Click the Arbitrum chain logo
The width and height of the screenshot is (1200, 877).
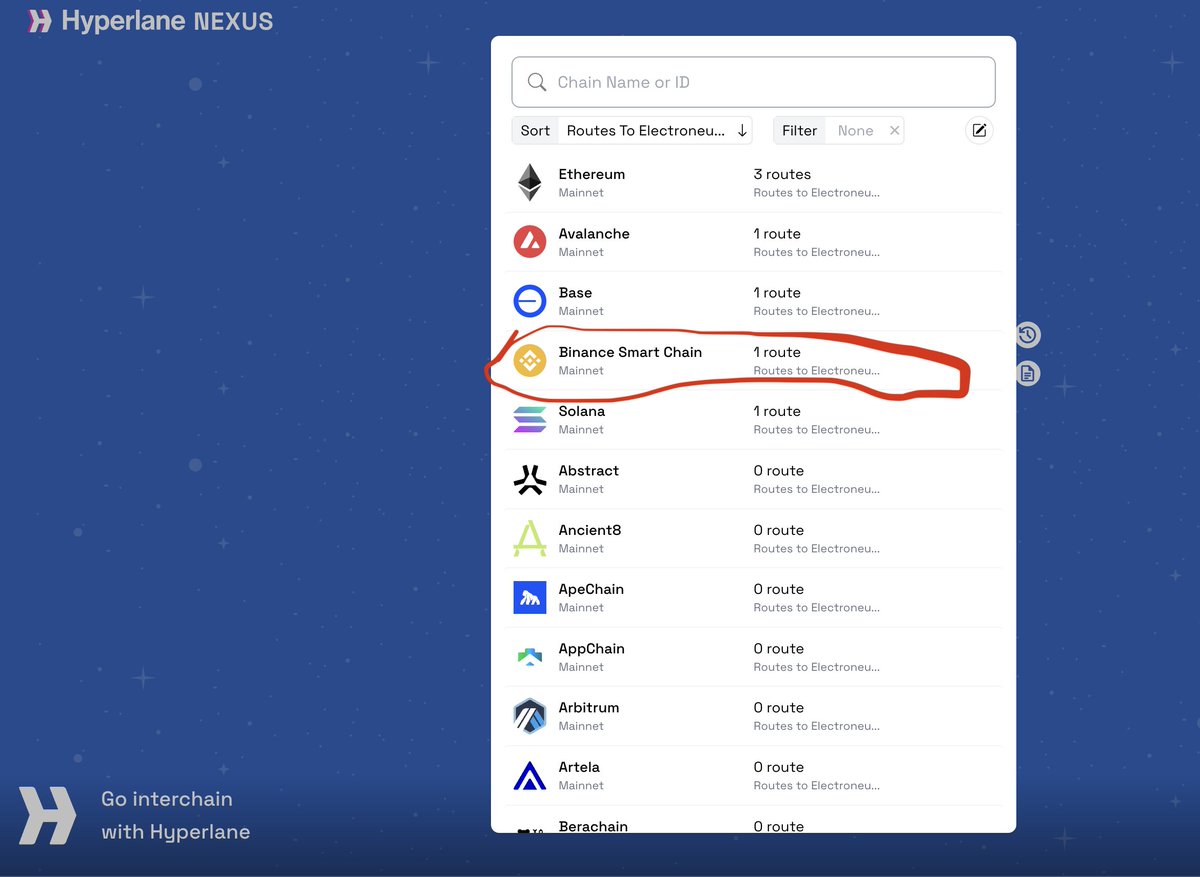coord(529,716)
